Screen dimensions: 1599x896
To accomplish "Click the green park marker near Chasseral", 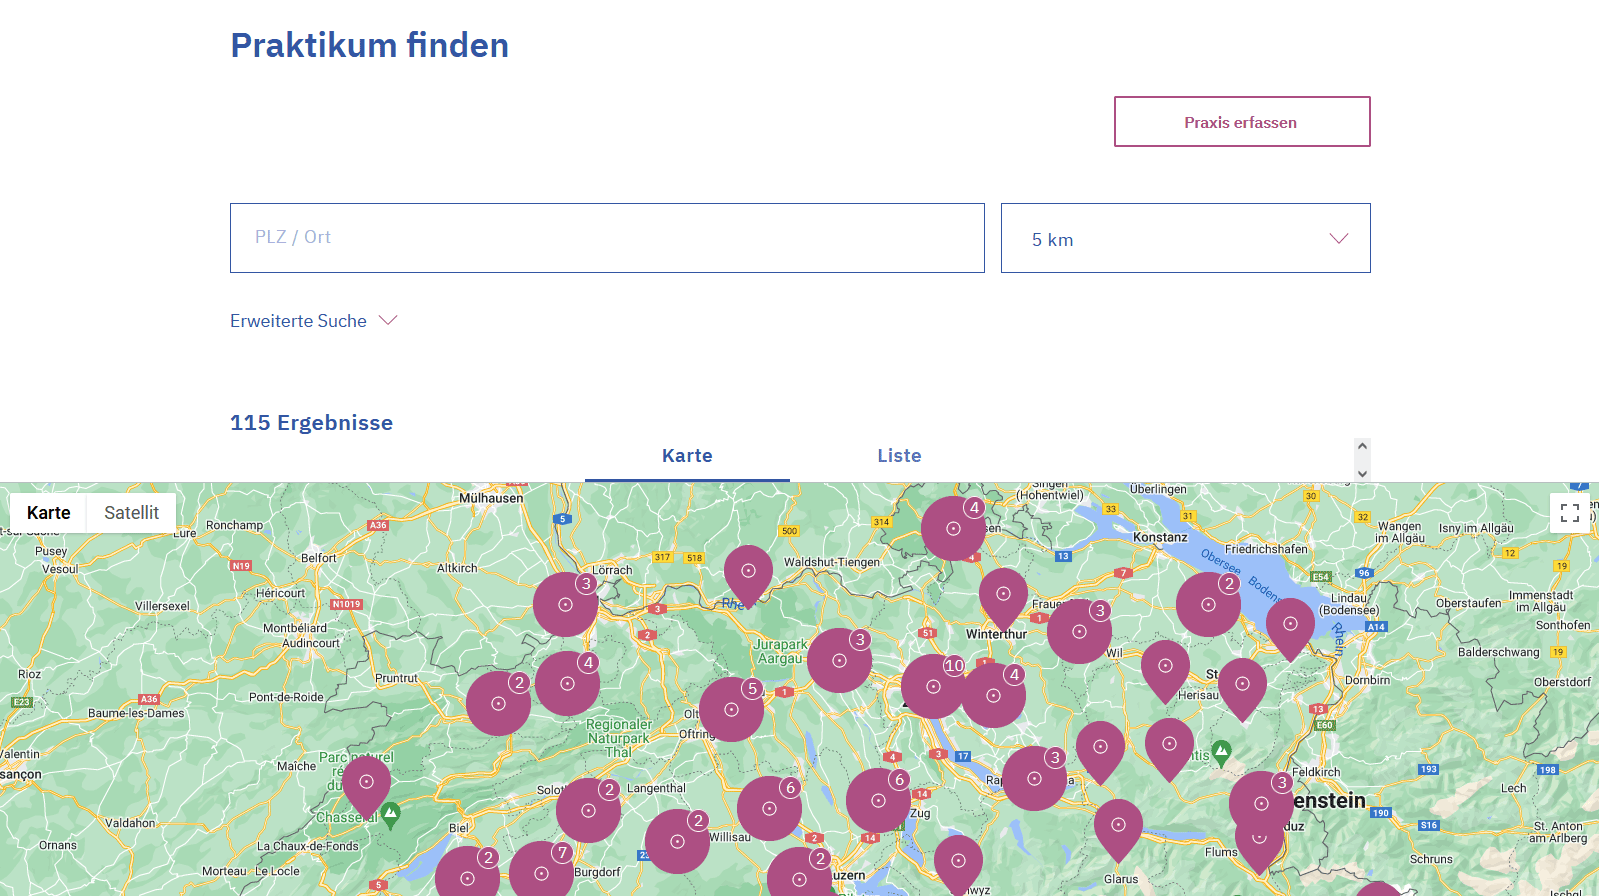I will tap(391, 814).
